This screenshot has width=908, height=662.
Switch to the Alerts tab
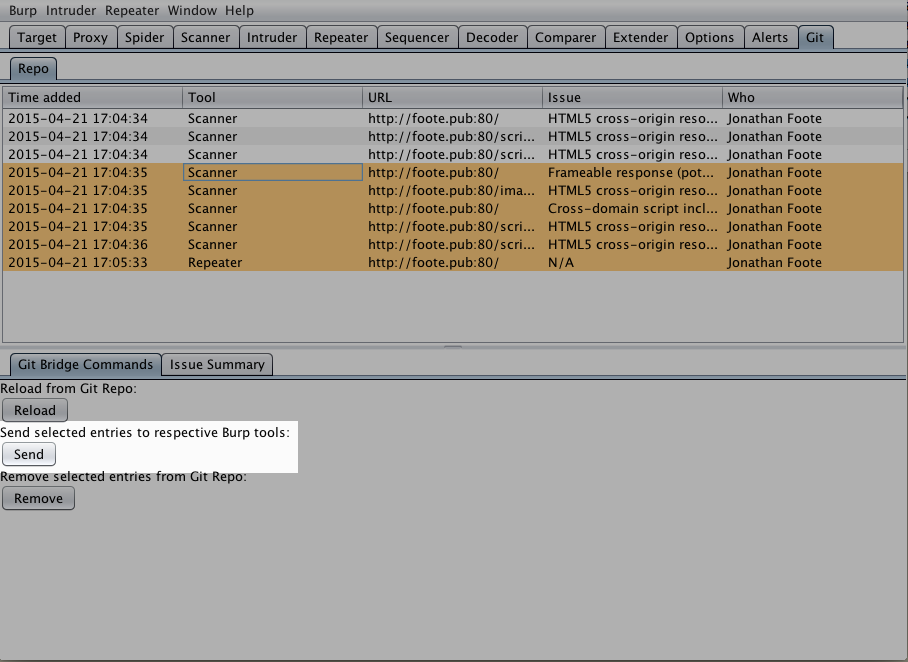770,37
